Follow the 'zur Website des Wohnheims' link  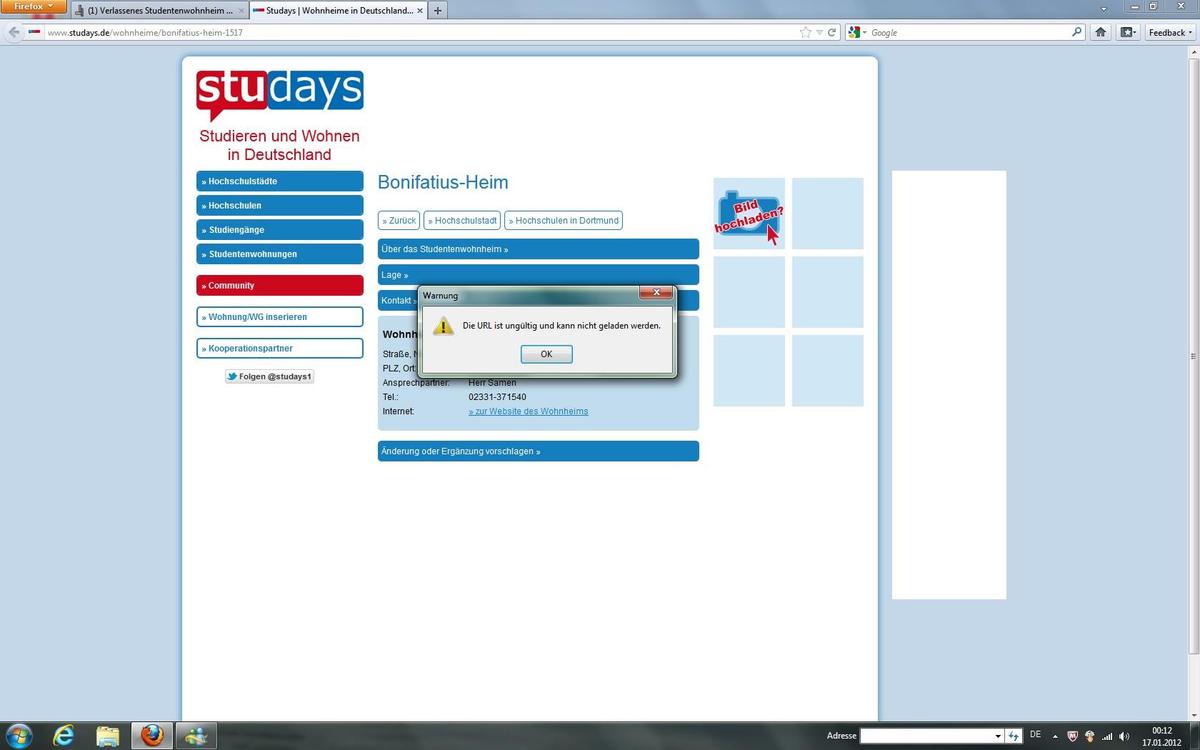coord(528,411)
